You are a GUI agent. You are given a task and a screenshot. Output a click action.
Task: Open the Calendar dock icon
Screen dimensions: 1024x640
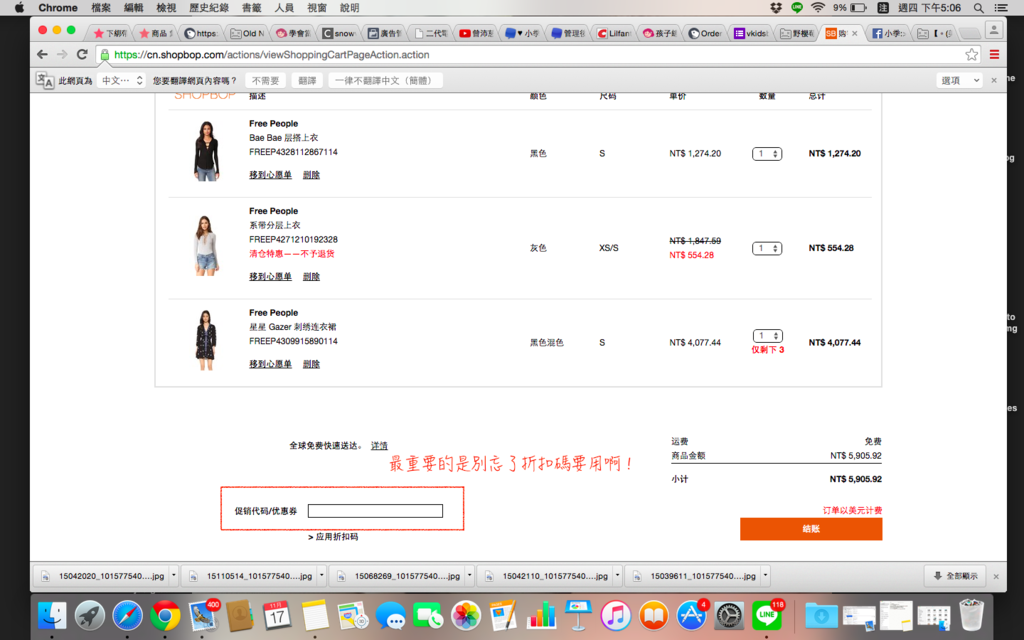coord(277,615)
